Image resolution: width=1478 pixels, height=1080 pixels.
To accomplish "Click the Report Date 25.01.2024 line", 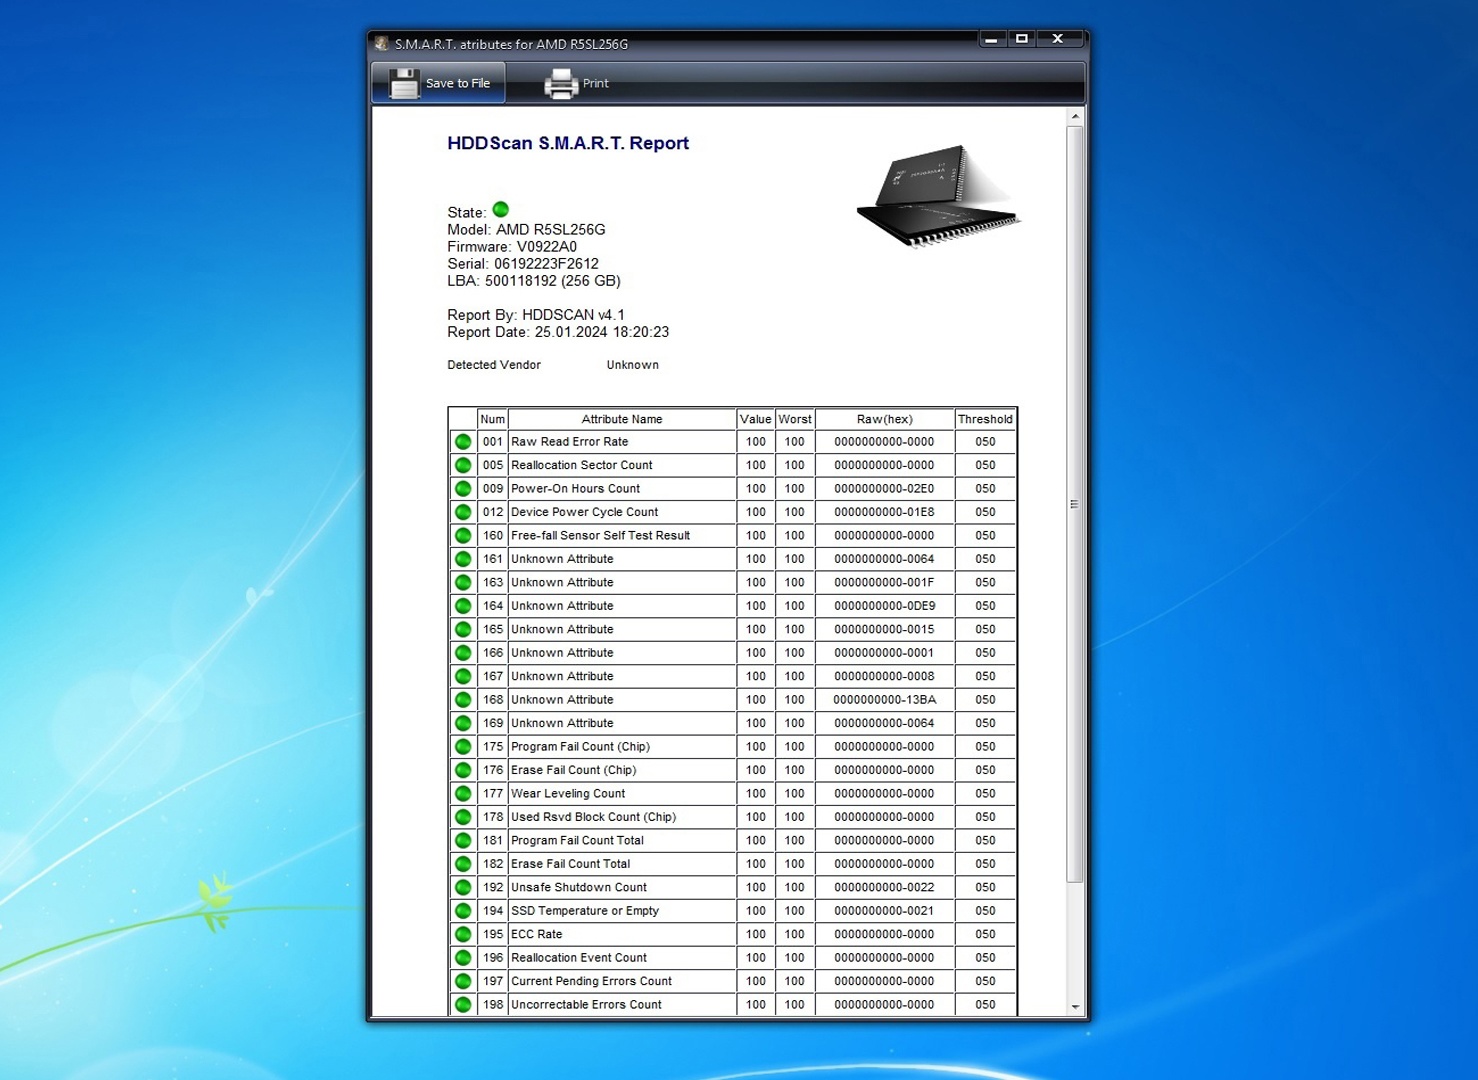I will point(558,332).
